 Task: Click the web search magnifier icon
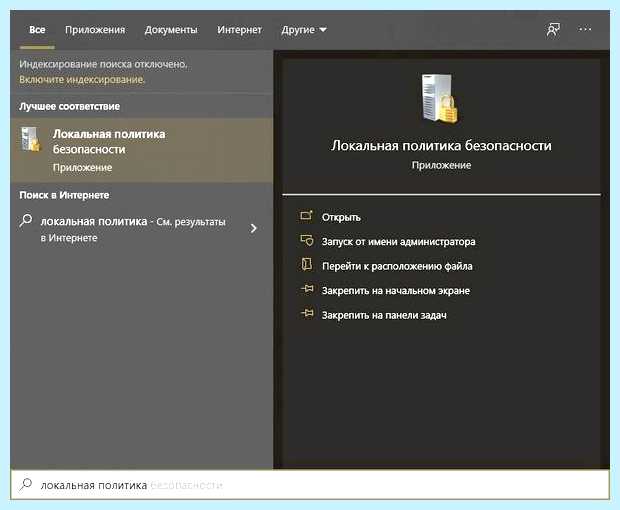[x=26, y=220]
